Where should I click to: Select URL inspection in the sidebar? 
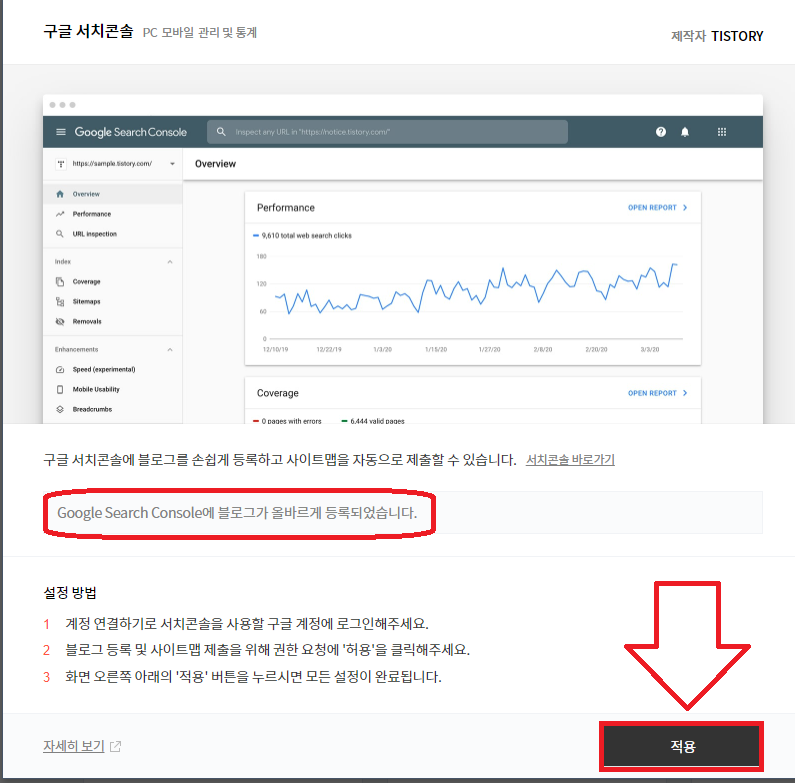(x=112, y=234)
